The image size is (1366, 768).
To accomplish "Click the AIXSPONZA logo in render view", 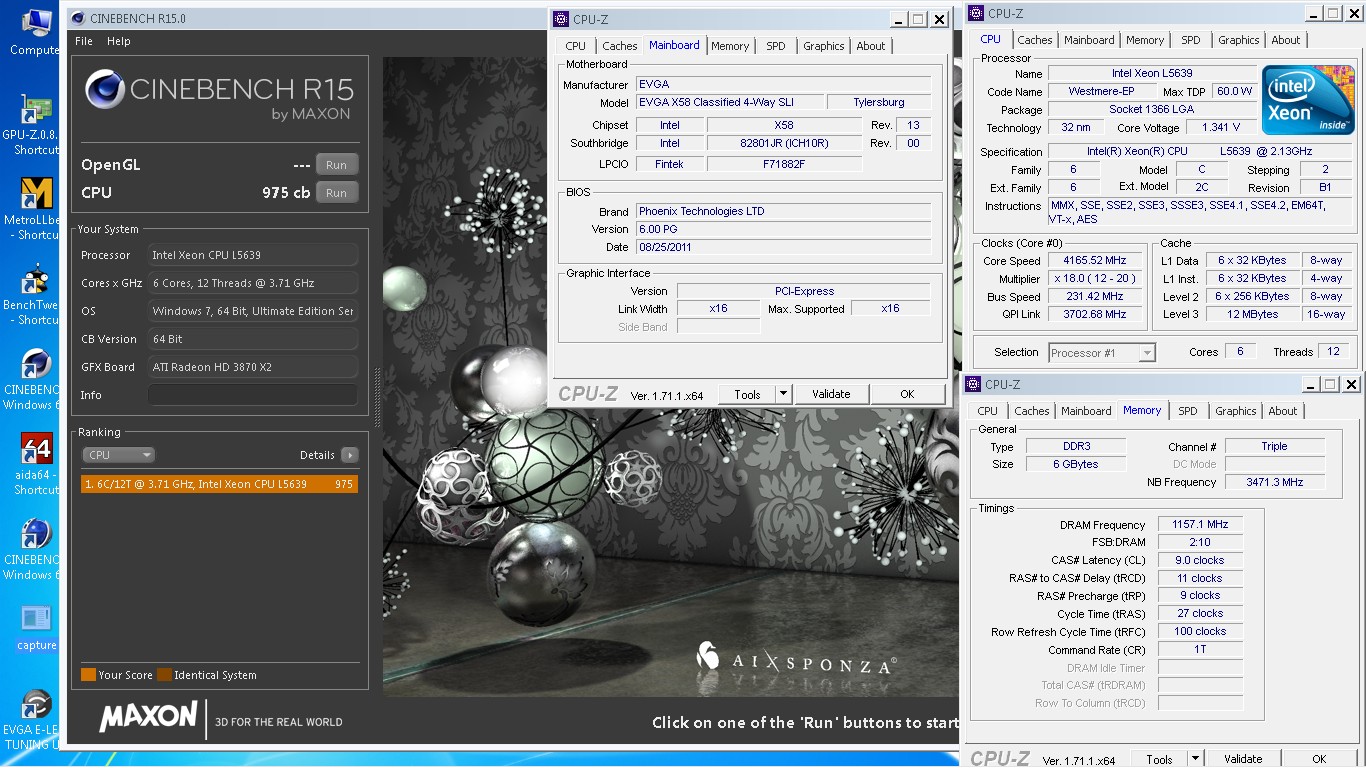I will click(796, 659).
